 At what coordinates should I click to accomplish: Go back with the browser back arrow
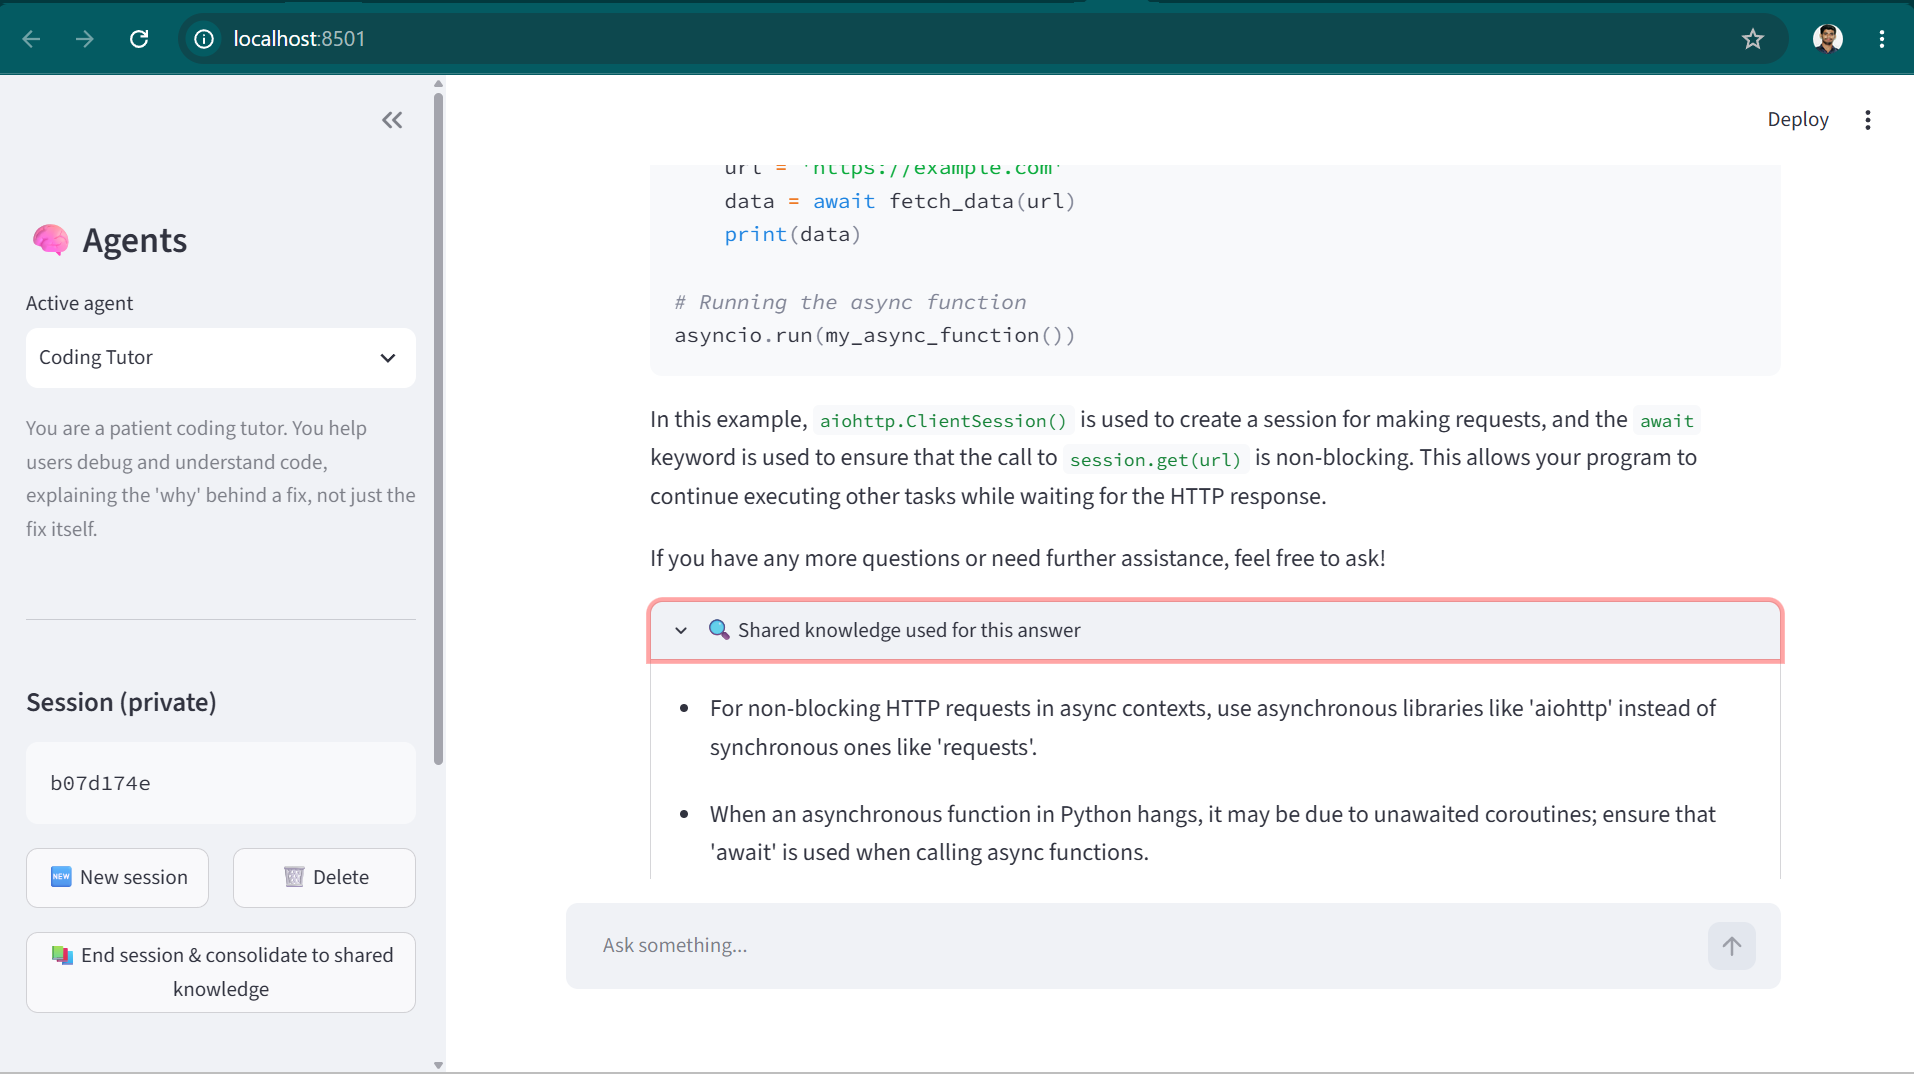tap(32, 39)
